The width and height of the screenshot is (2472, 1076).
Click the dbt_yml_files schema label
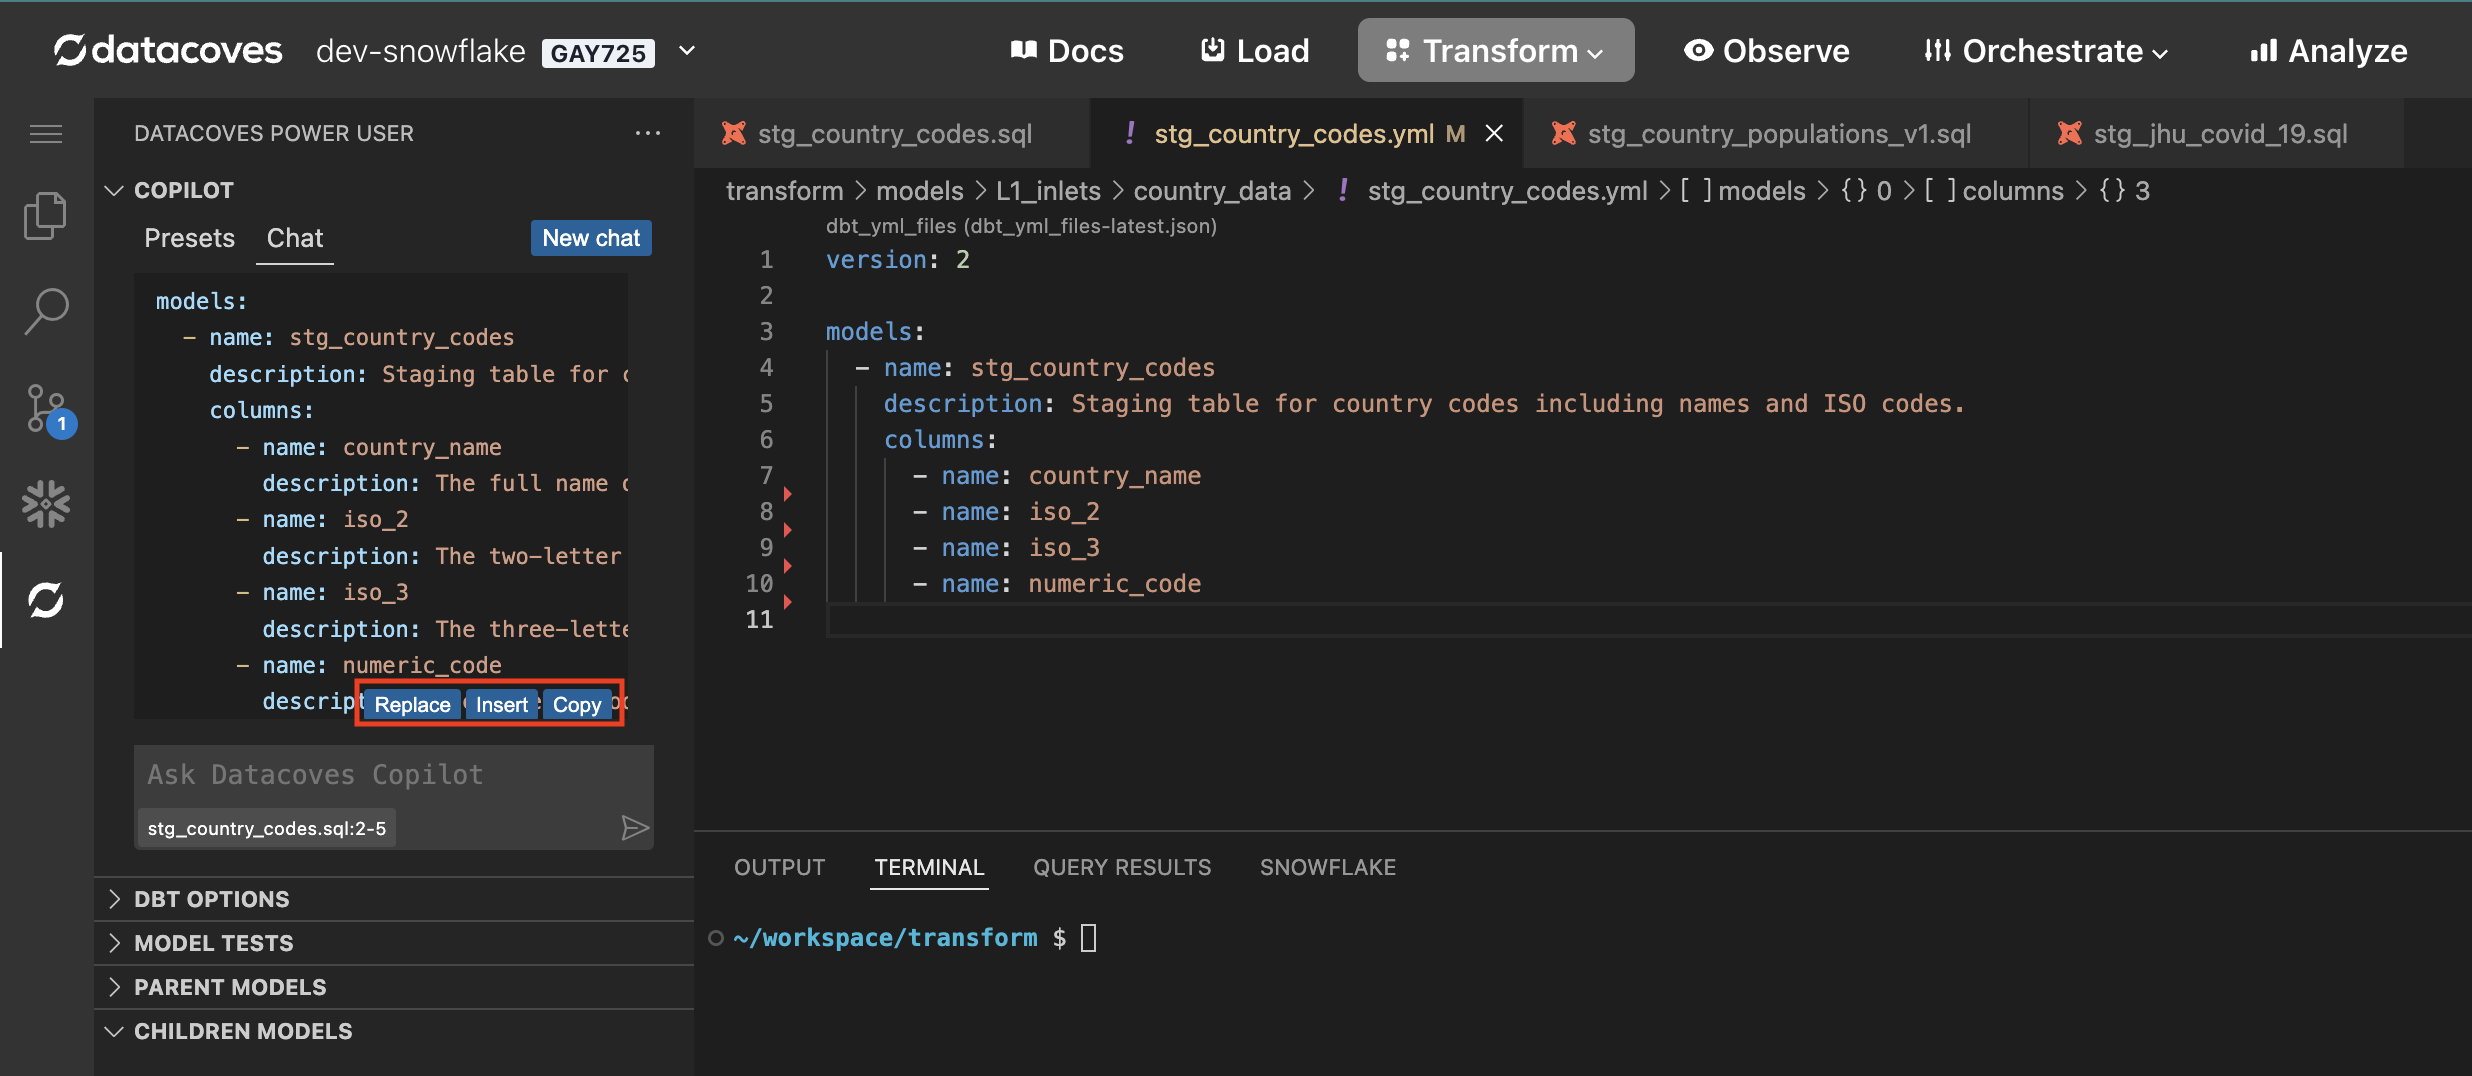pyautogui.click(x=1021, y=226)
